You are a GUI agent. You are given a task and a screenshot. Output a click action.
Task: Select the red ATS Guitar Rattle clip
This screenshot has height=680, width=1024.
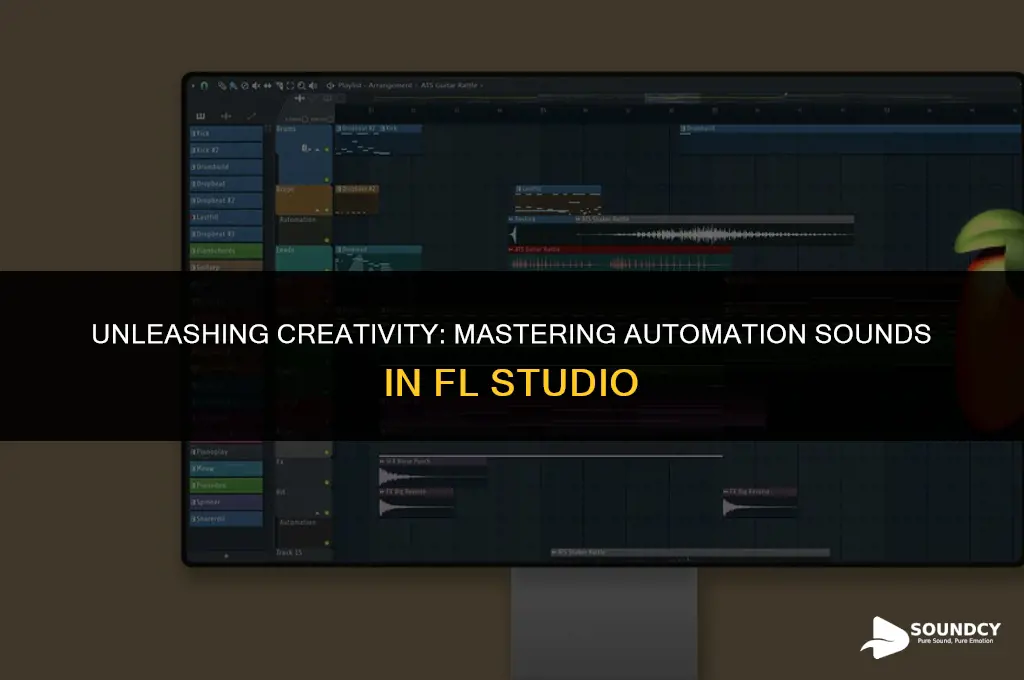(620, 258)
